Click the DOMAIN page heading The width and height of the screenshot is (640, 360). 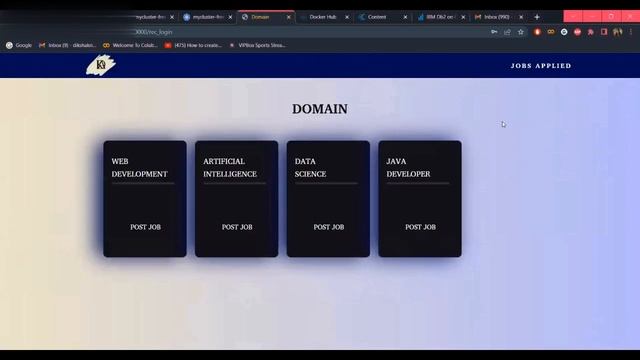pos(320,109)
